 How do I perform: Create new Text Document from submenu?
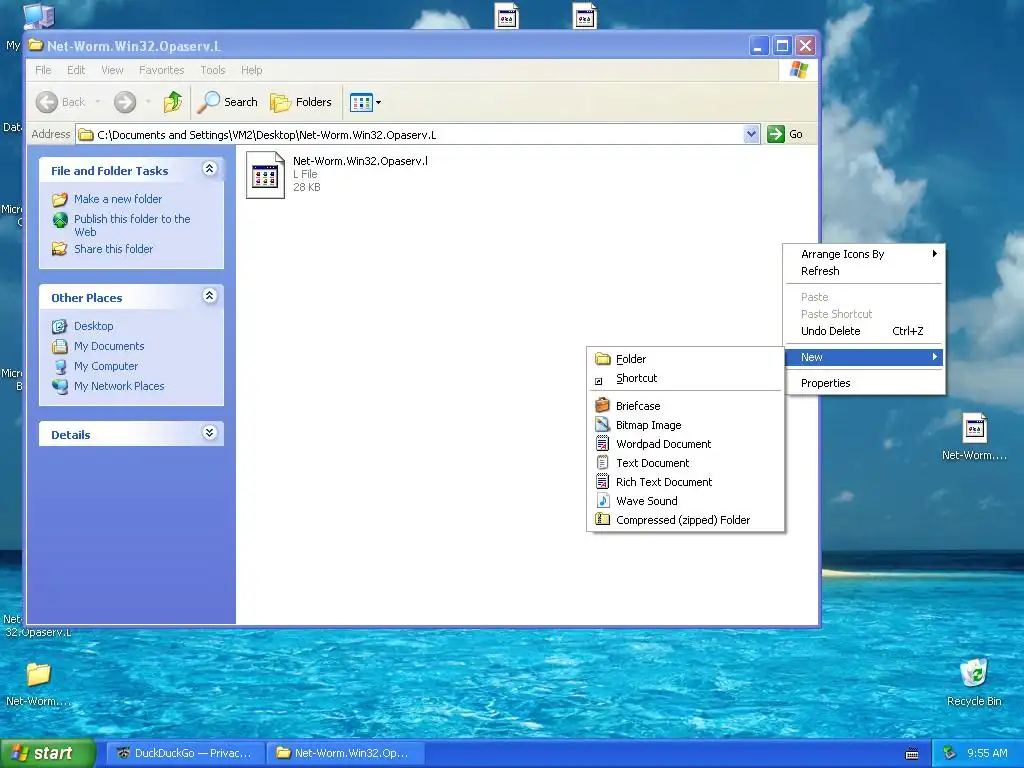[x=686, y=463]
